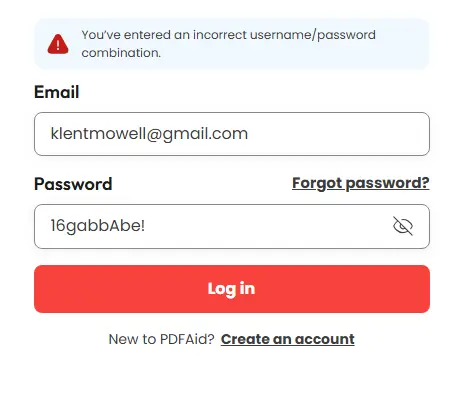Click the word combination in the error message

(x=121, y=53)
